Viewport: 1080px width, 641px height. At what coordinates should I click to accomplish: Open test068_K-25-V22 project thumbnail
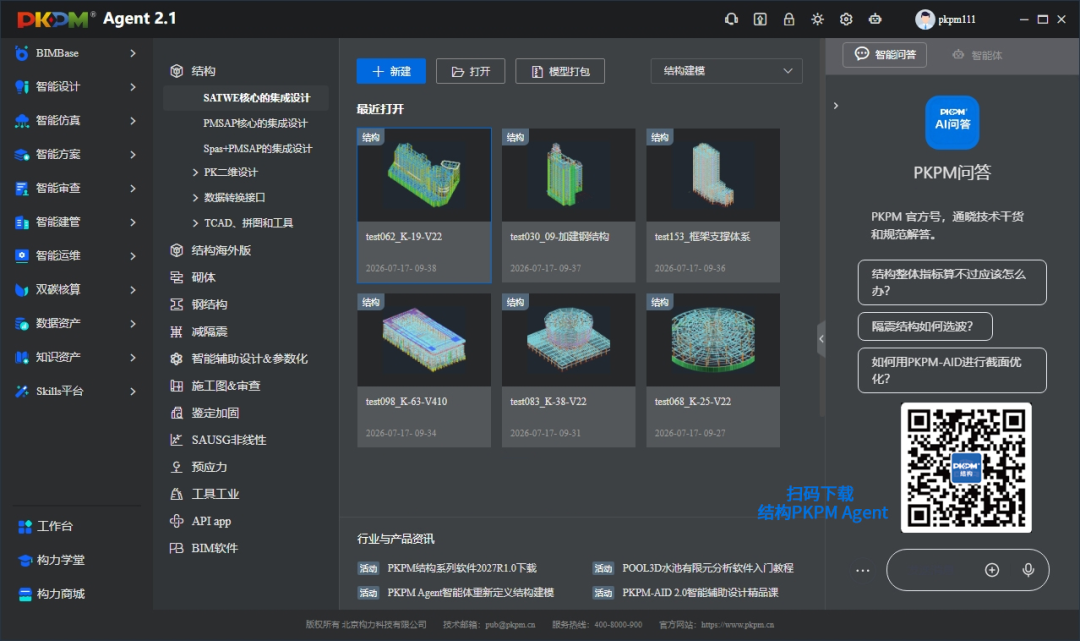(713, 339)
